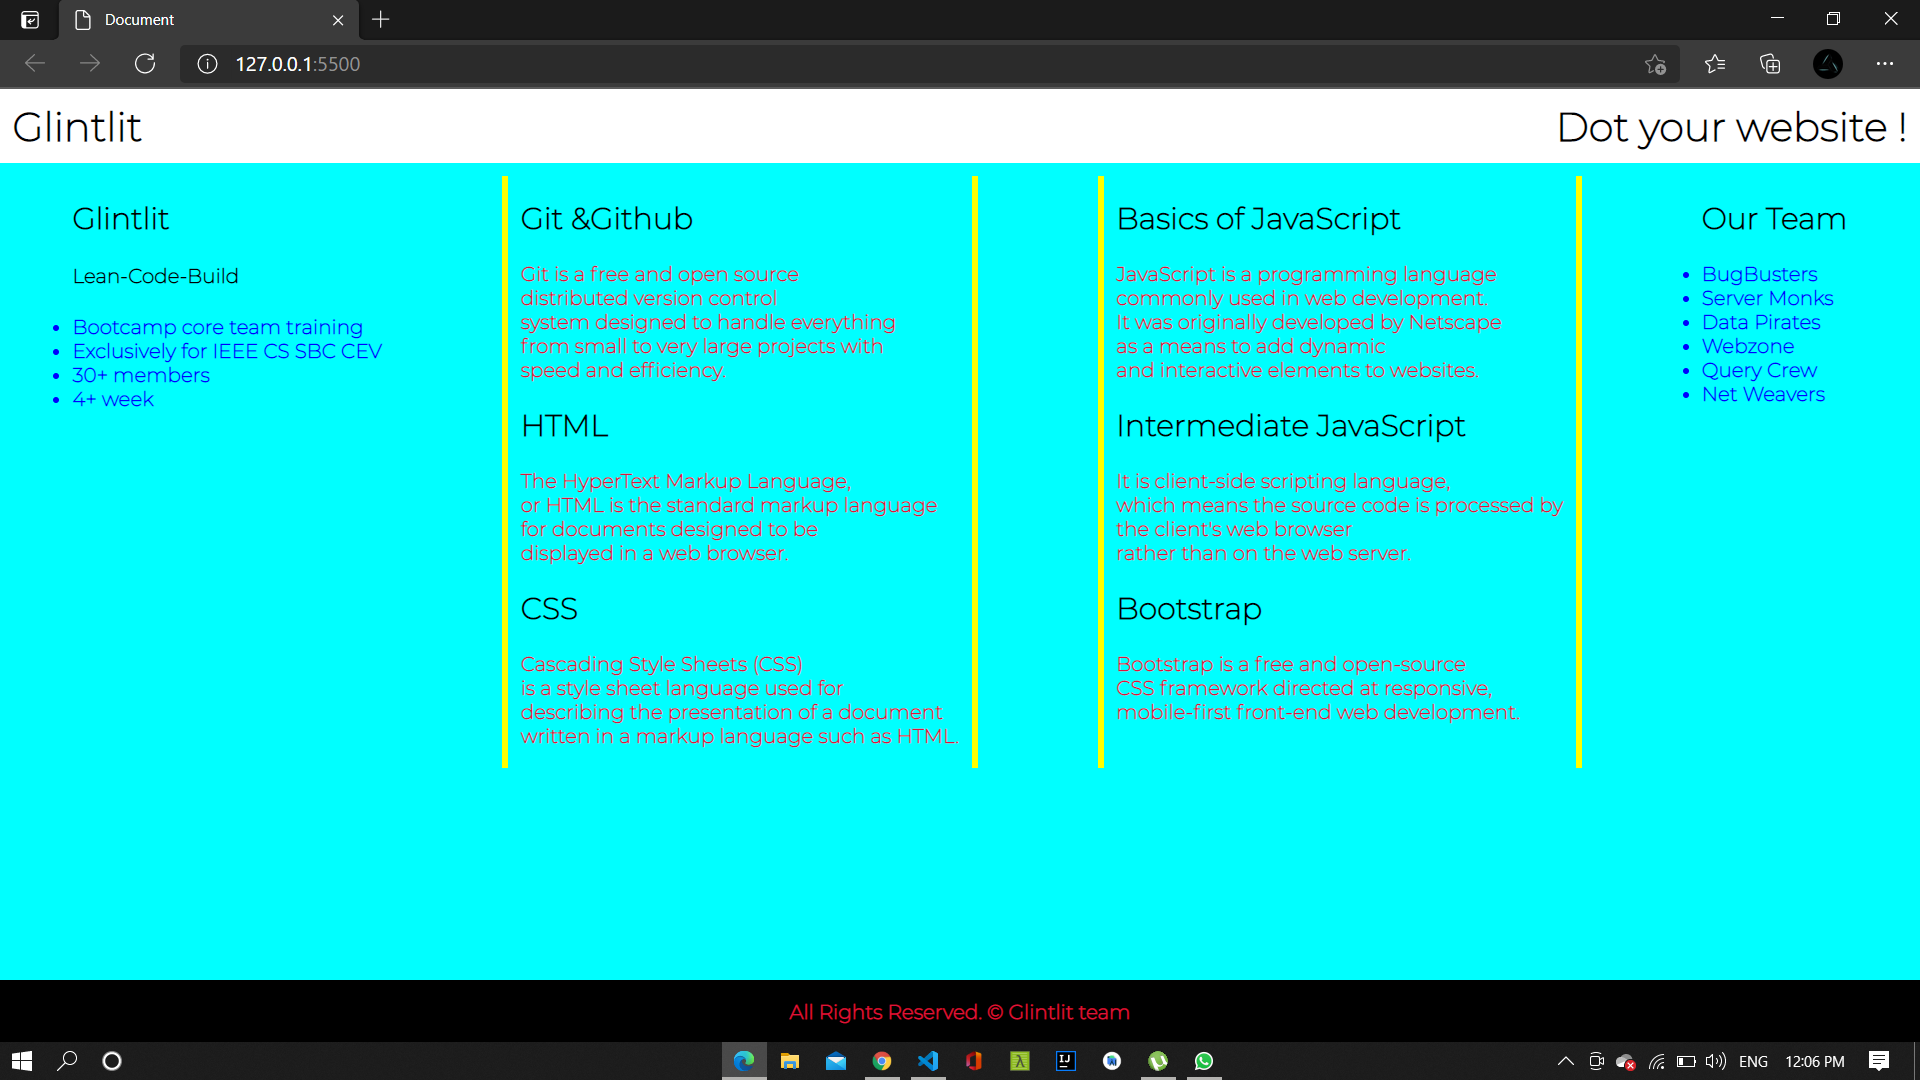The image size is (1920, 1080).
Task: Open the Wi-Fi status icon
Action: [1655, 1061]
